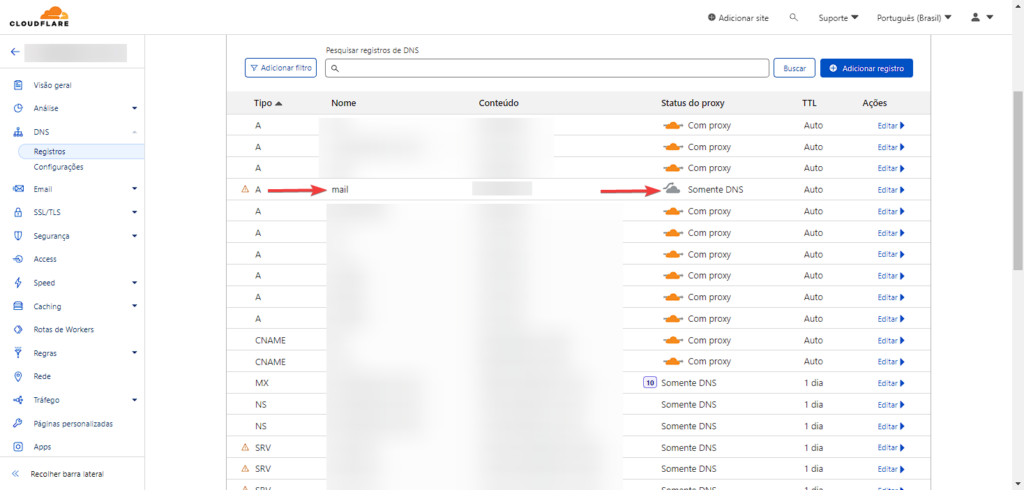Click the DNS network icon
The image size is (1024, 490).
click(x=18, y=132)
